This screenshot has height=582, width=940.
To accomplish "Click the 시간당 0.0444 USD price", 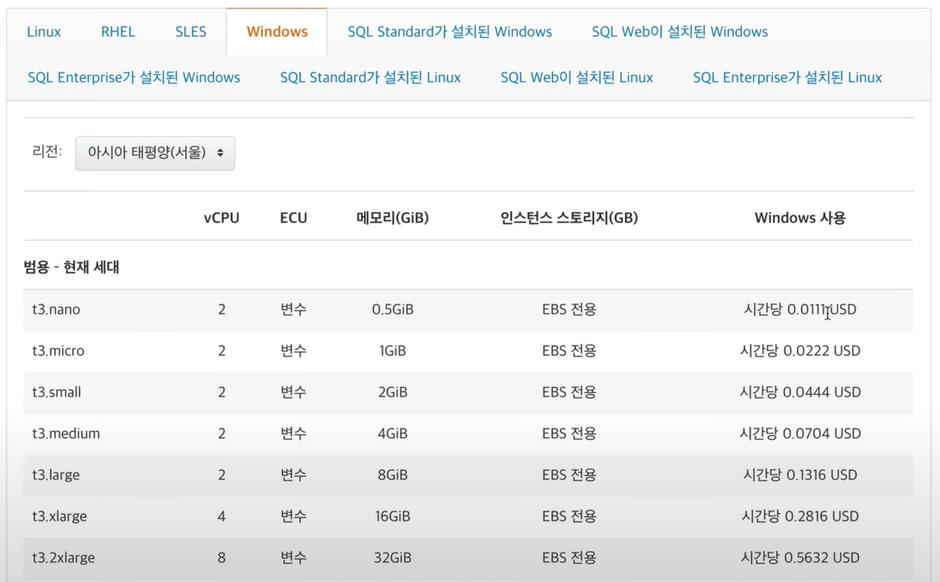I will [x=800, y=392].
